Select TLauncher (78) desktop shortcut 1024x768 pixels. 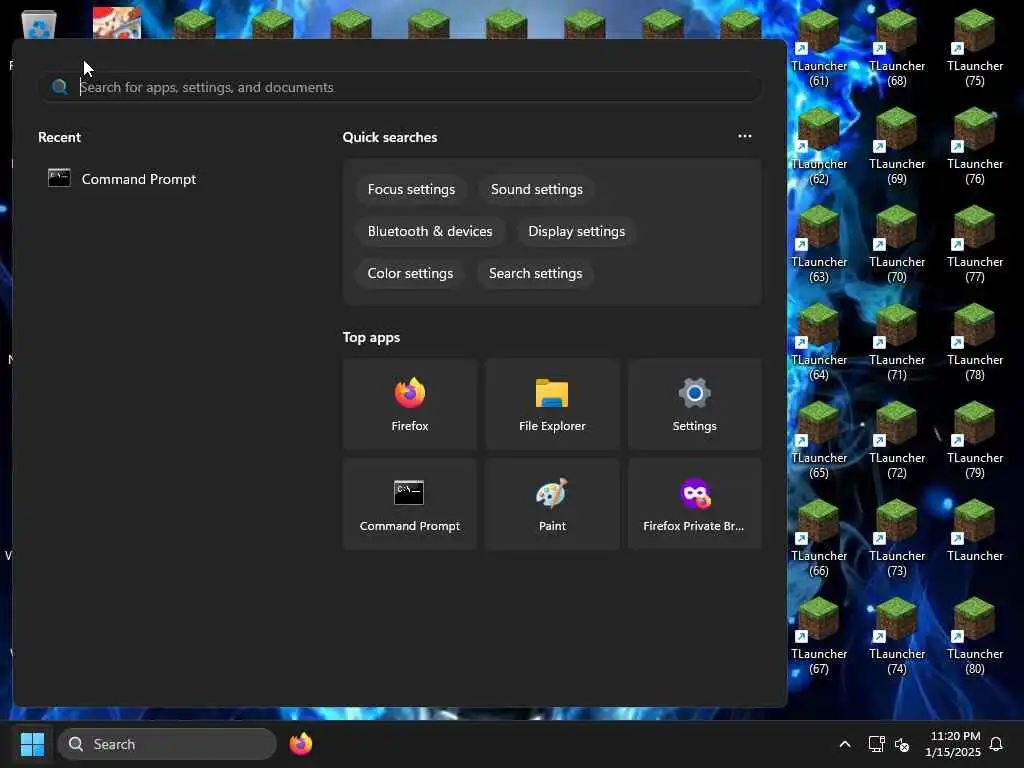tap(974, 342)
